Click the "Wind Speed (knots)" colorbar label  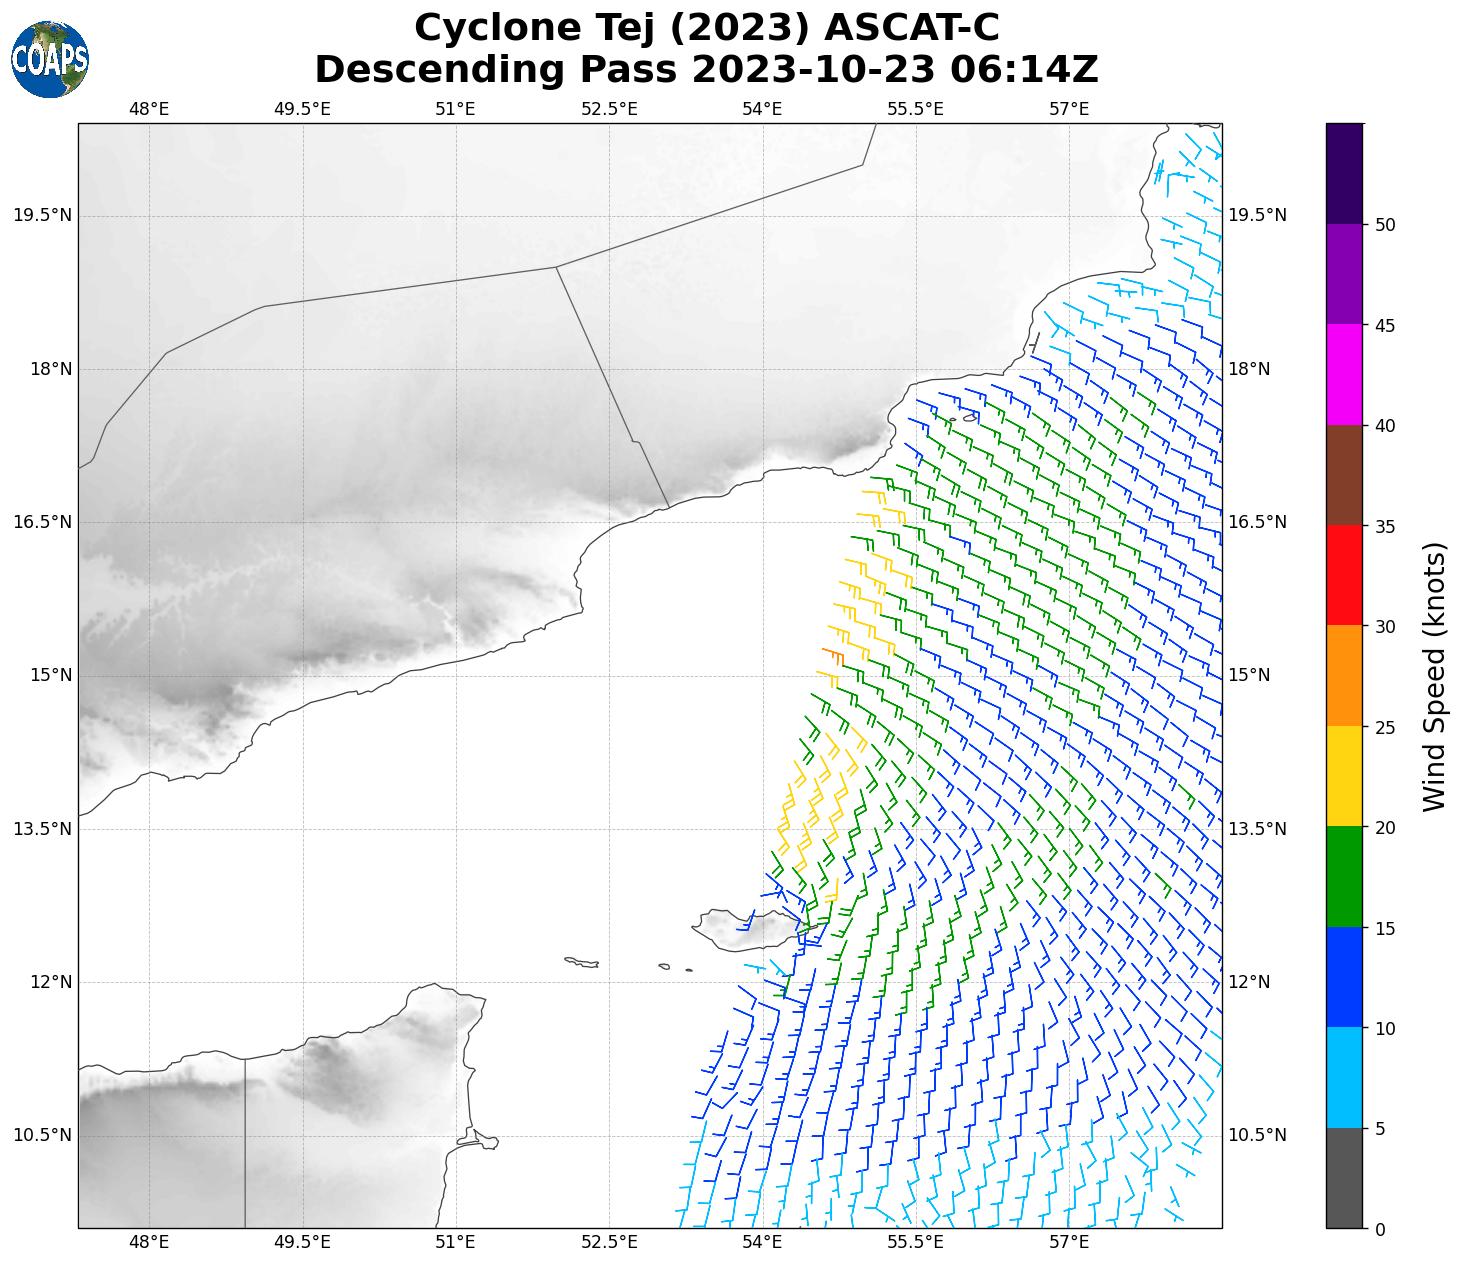(1434, 676)
